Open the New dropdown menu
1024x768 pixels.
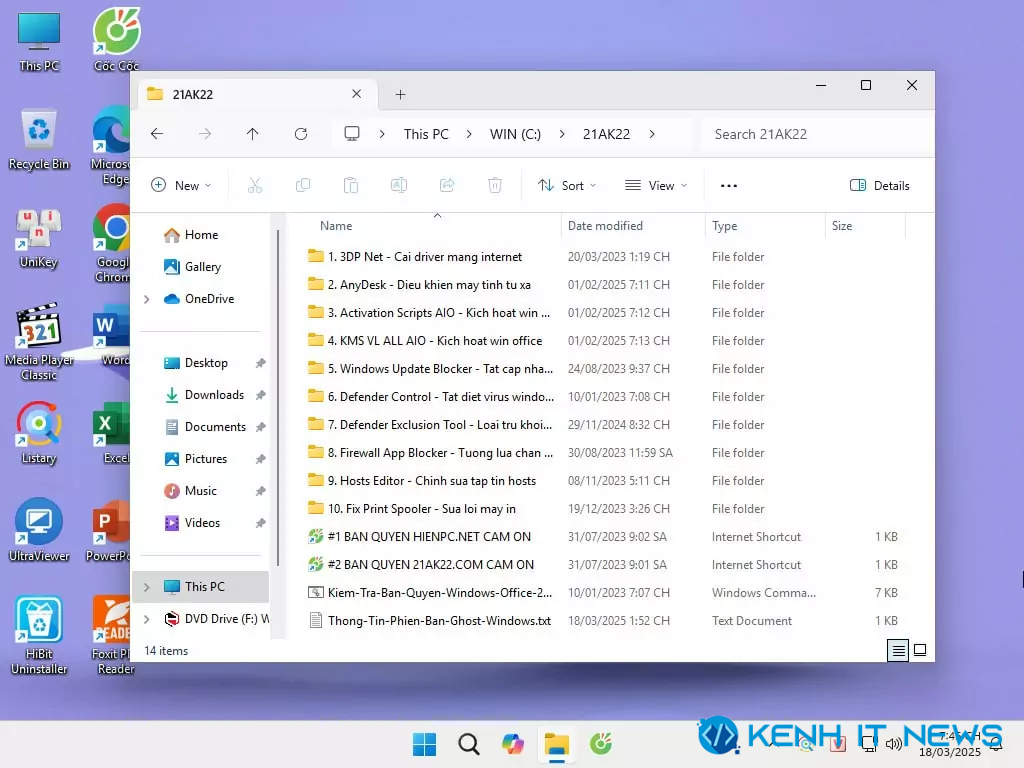tap(181, 185)
